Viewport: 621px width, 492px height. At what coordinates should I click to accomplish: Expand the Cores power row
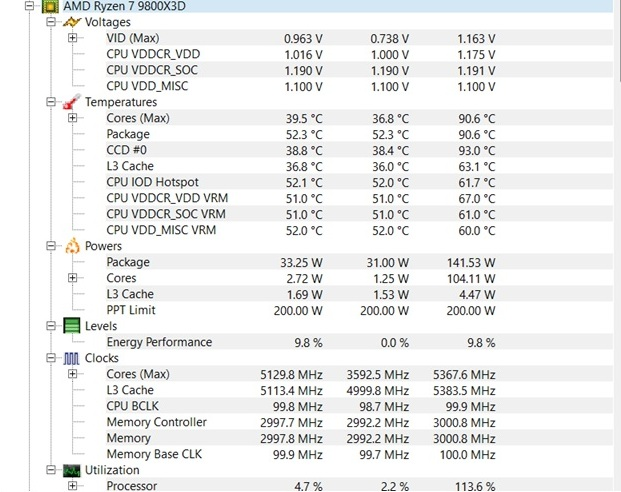pos(72,278)
